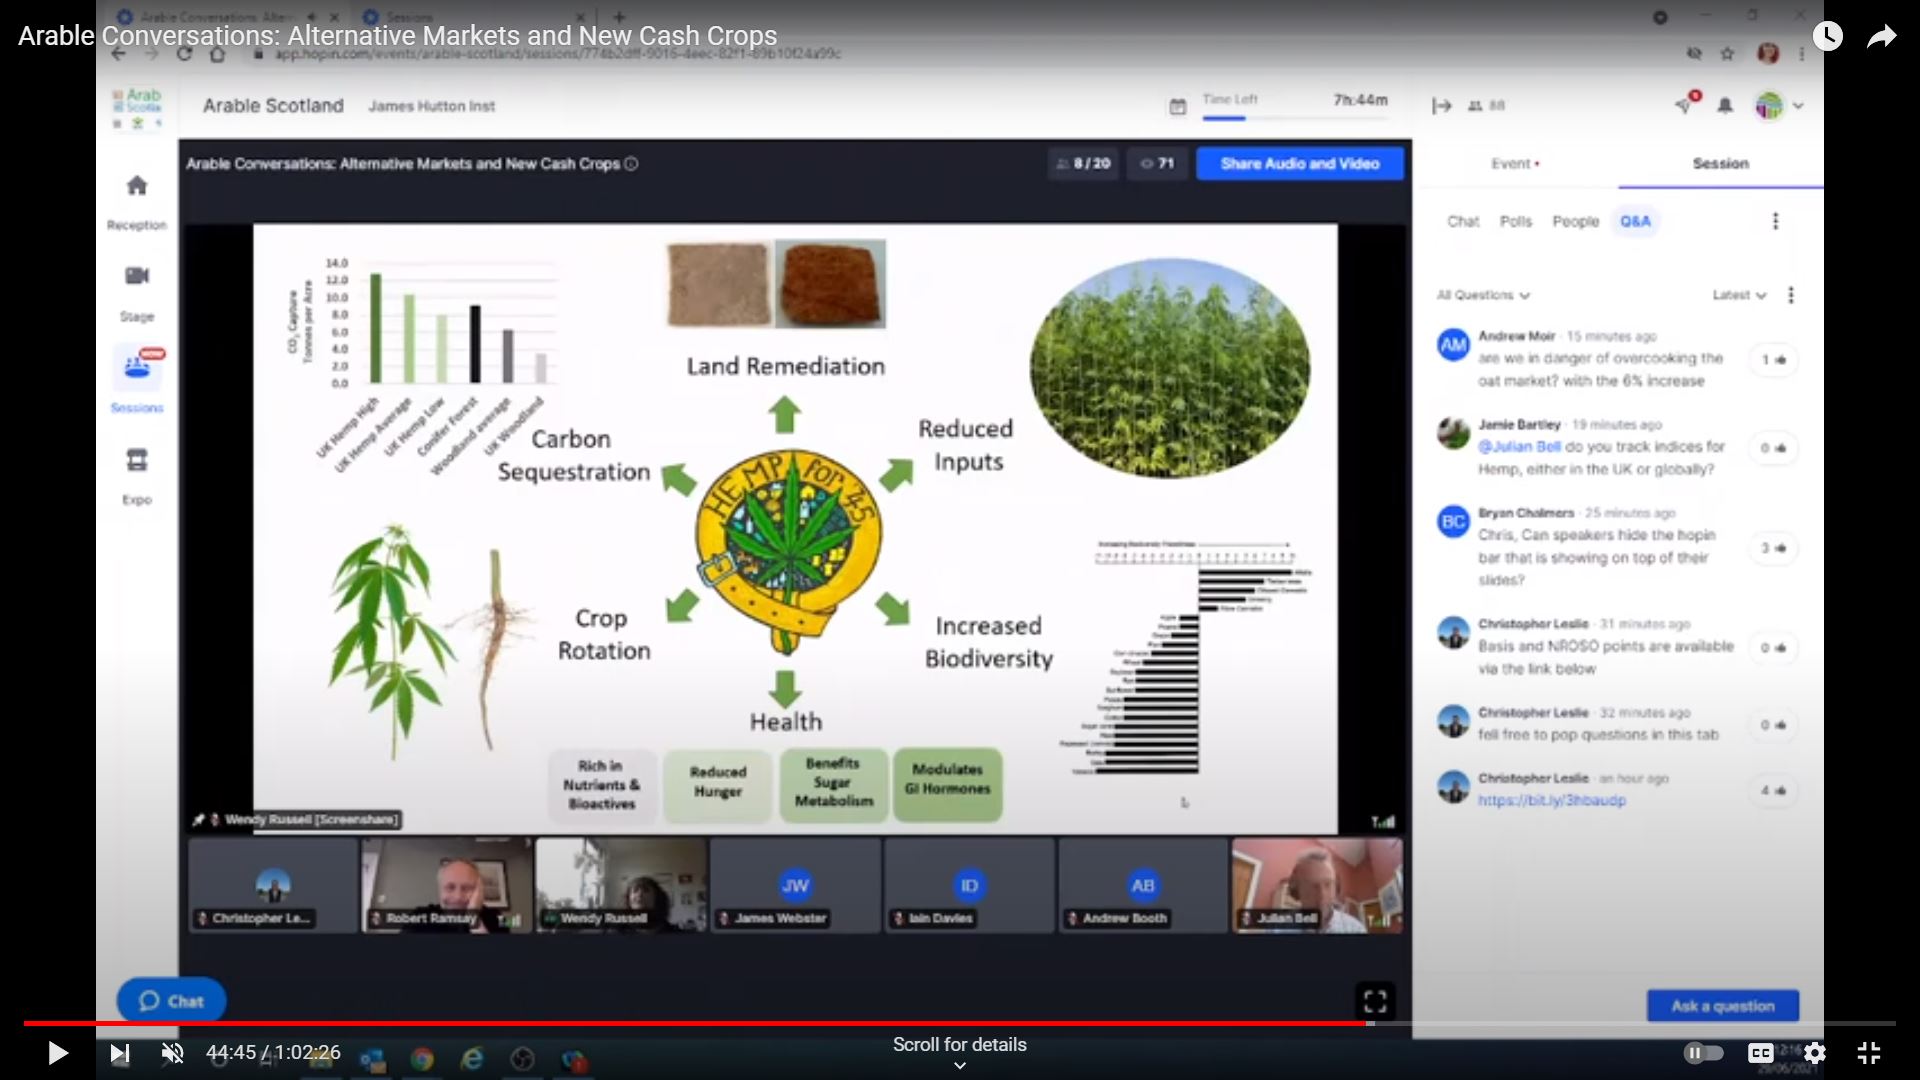Upvote Bryan Chalmers' hopin bar question

(1774, 548)
